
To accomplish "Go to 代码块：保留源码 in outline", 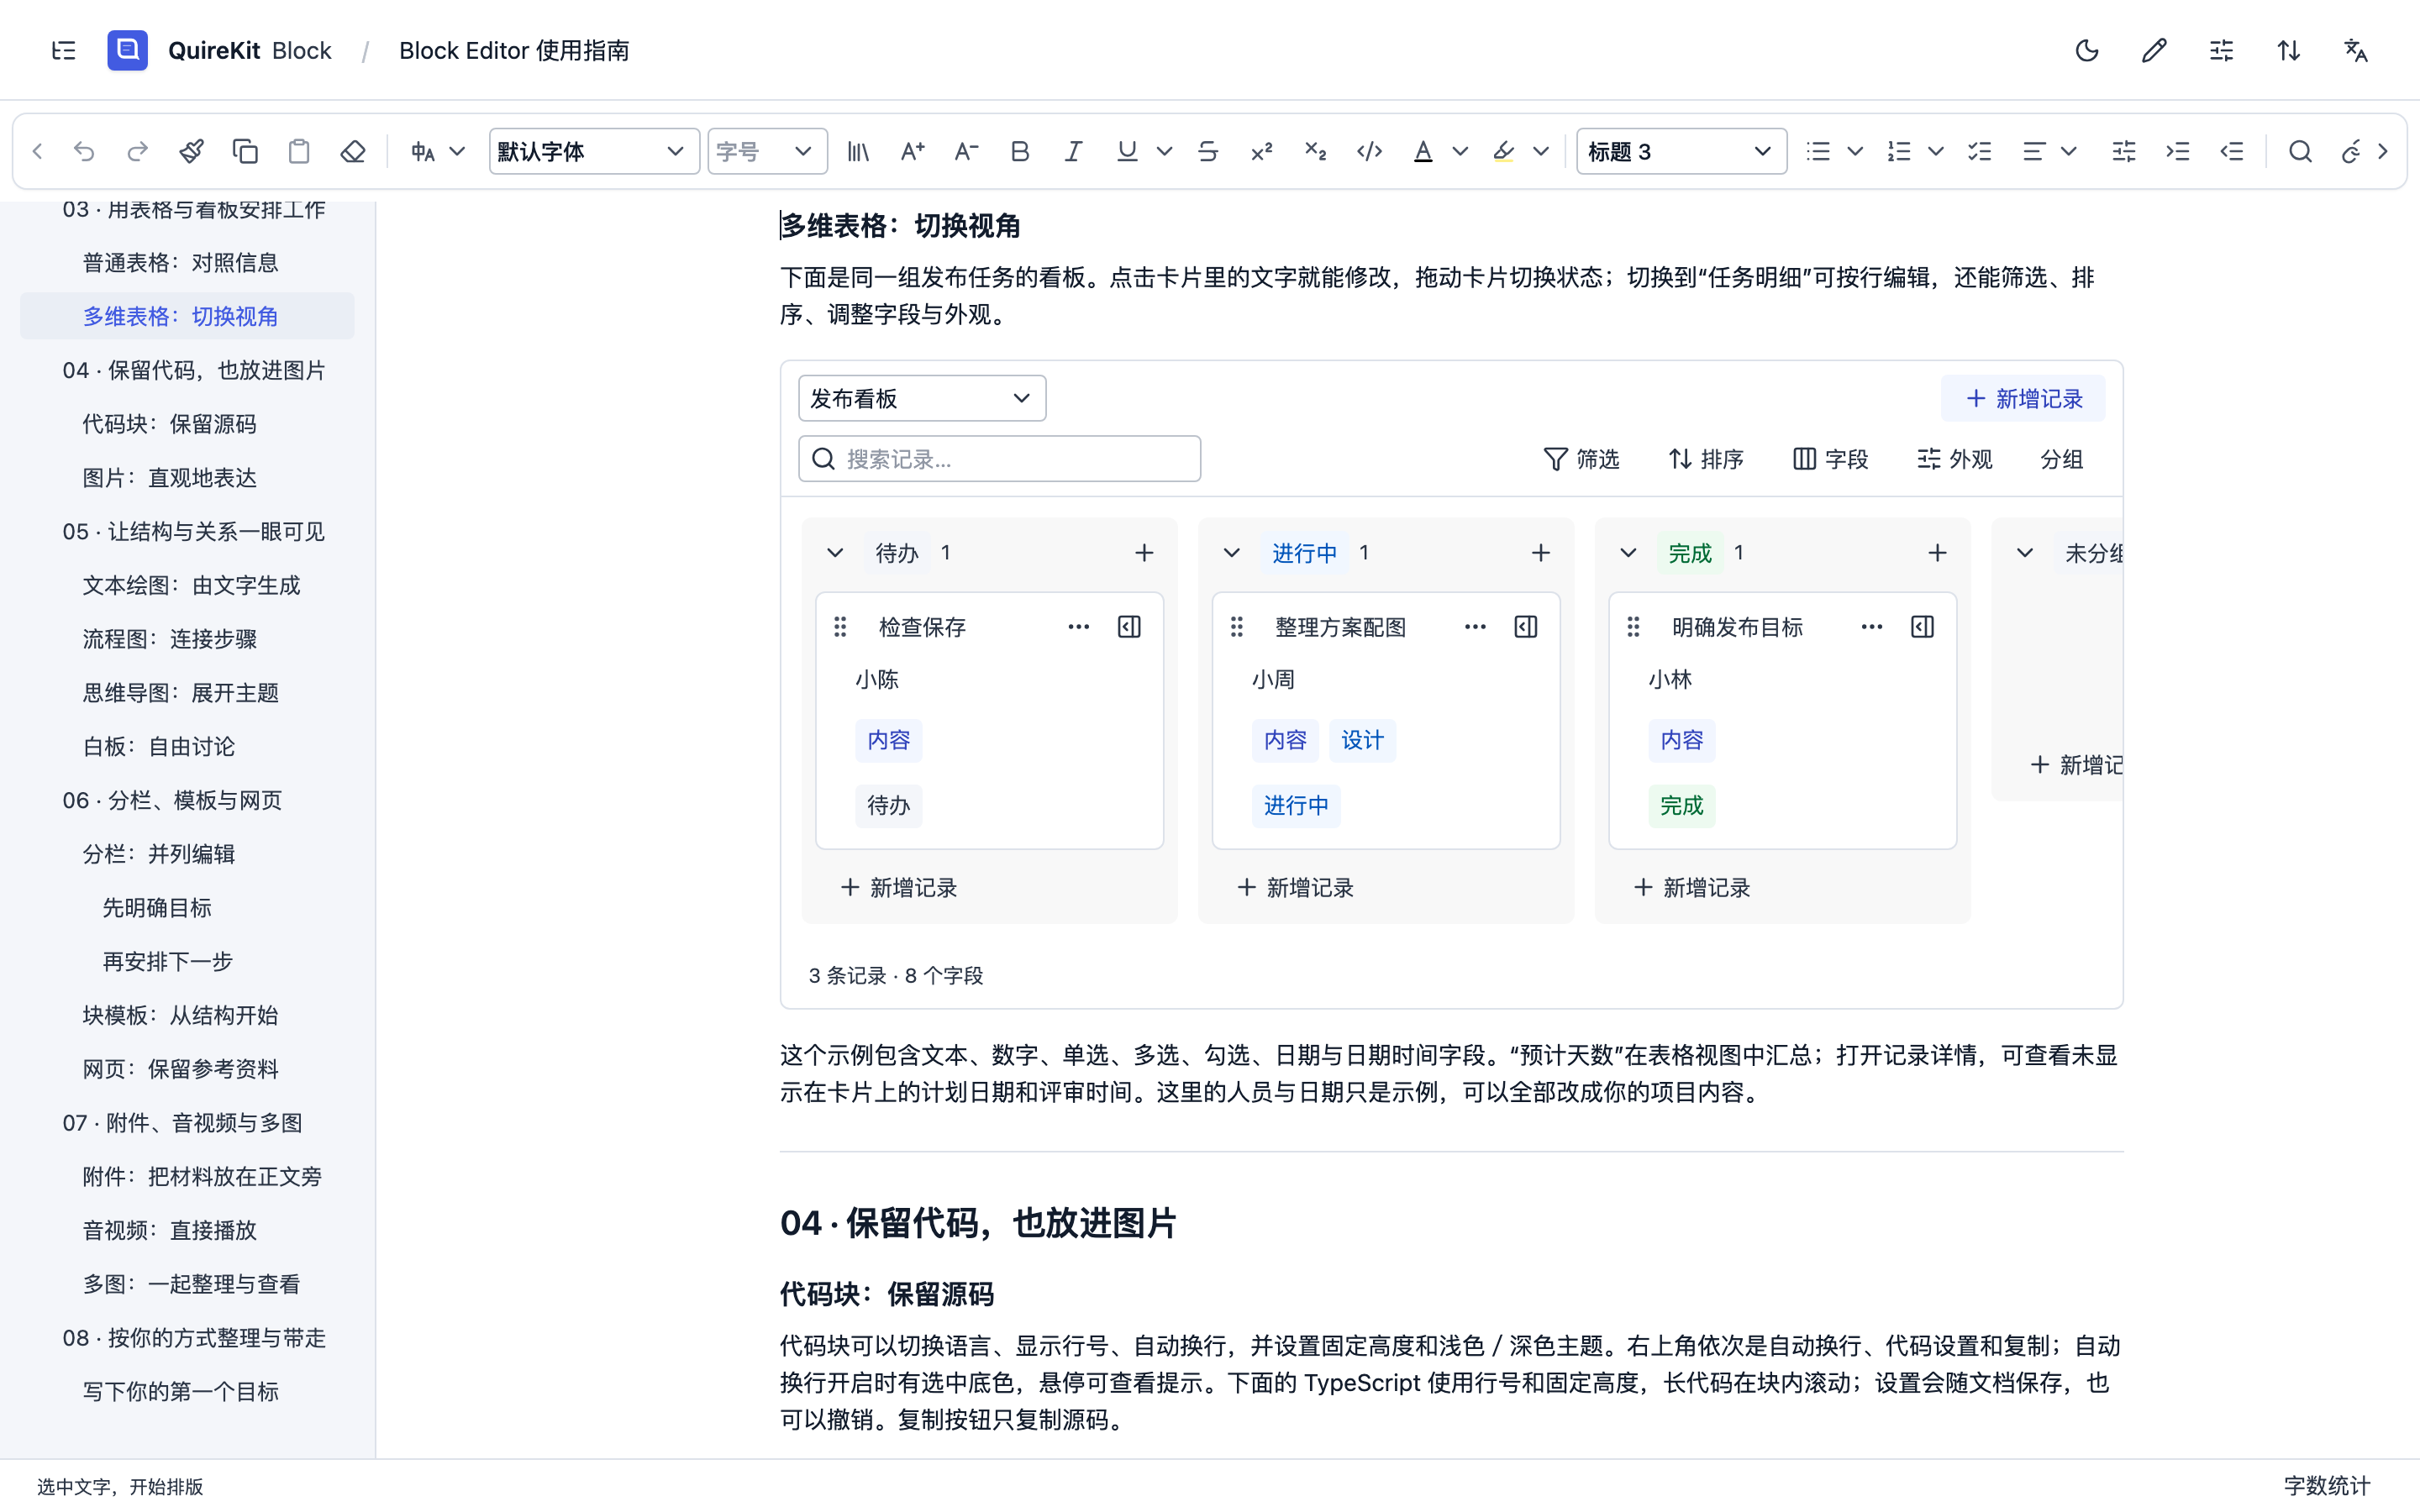I will [169, 424].
